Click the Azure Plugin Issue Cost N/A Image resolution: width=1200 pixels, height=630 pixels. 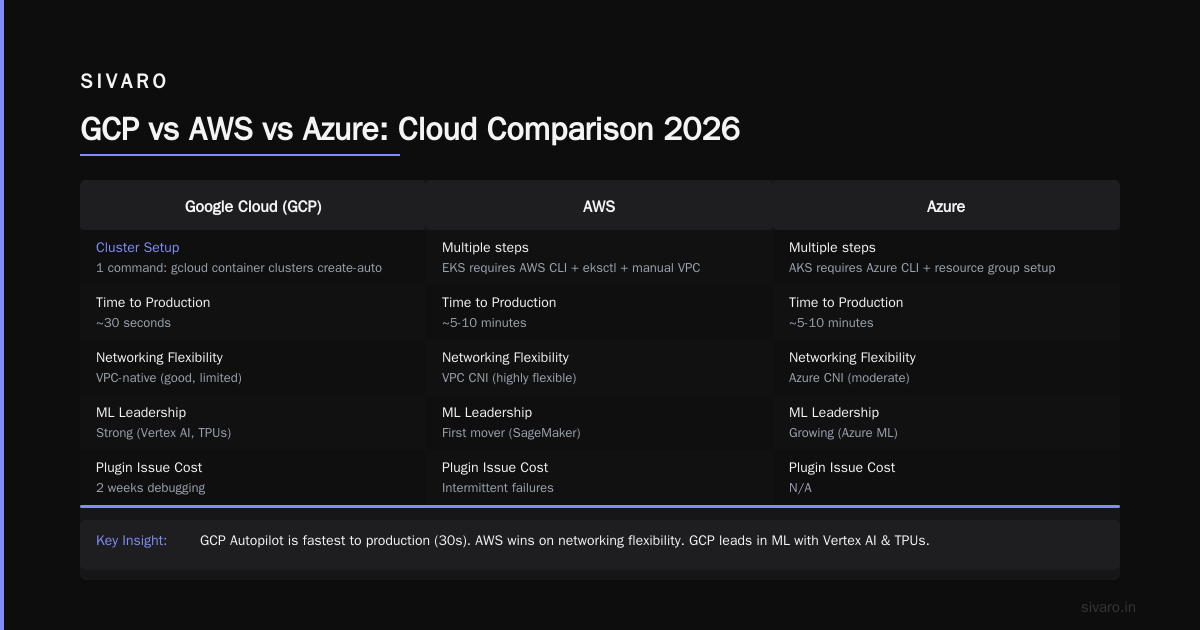(x=801, y=488)
